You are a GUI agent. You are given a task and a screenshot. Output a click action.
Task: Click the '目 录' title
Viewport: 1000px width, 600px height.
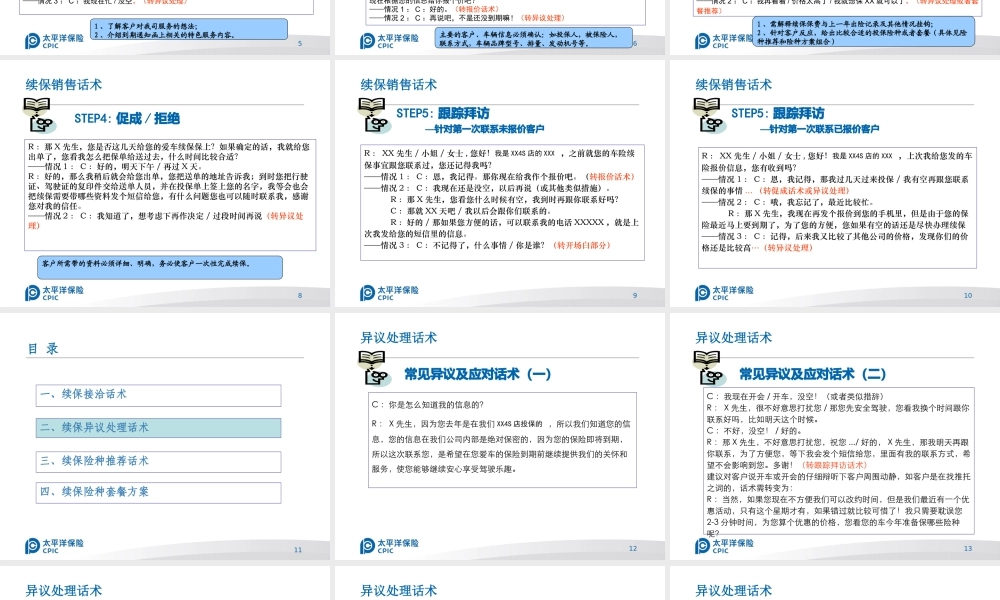point(43,349)
